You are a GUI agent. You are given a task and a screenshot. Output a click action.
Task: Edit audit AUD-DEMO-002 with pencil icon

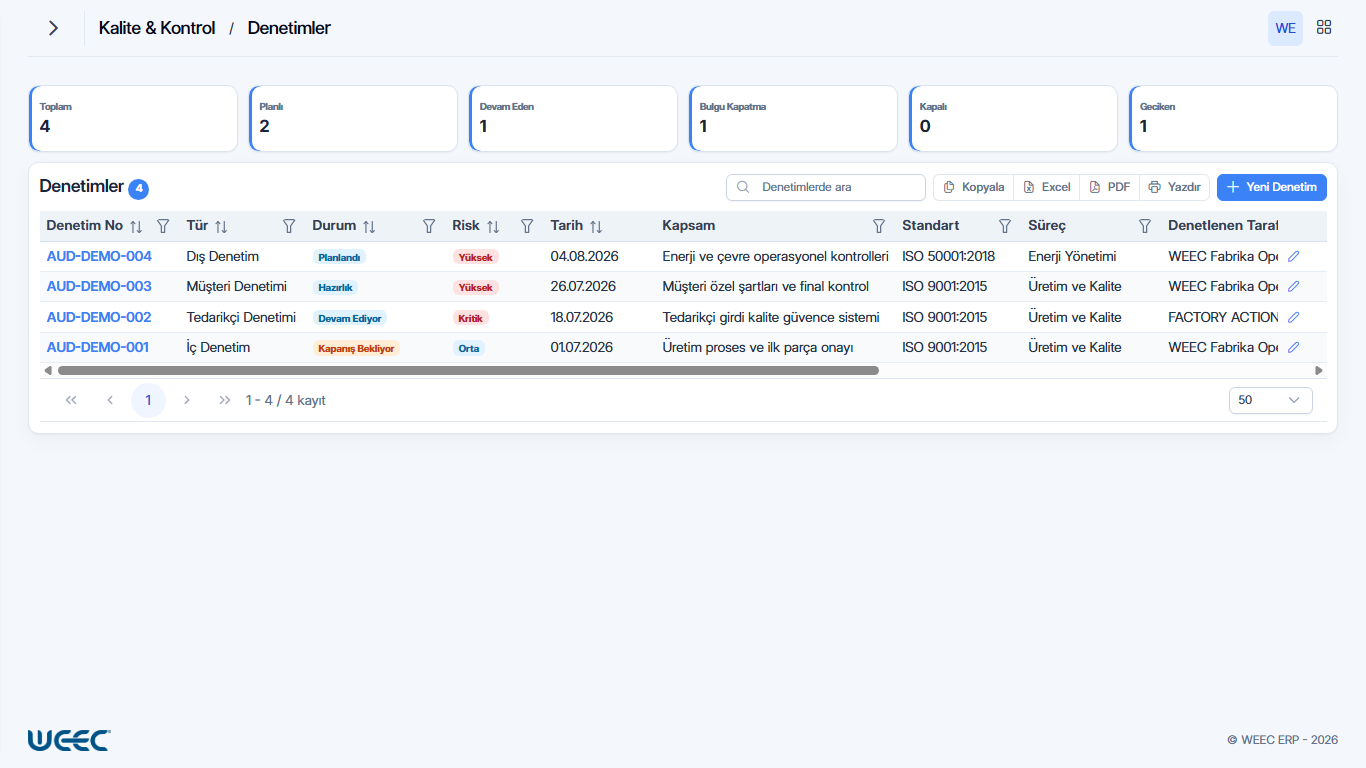[1293, 317]
